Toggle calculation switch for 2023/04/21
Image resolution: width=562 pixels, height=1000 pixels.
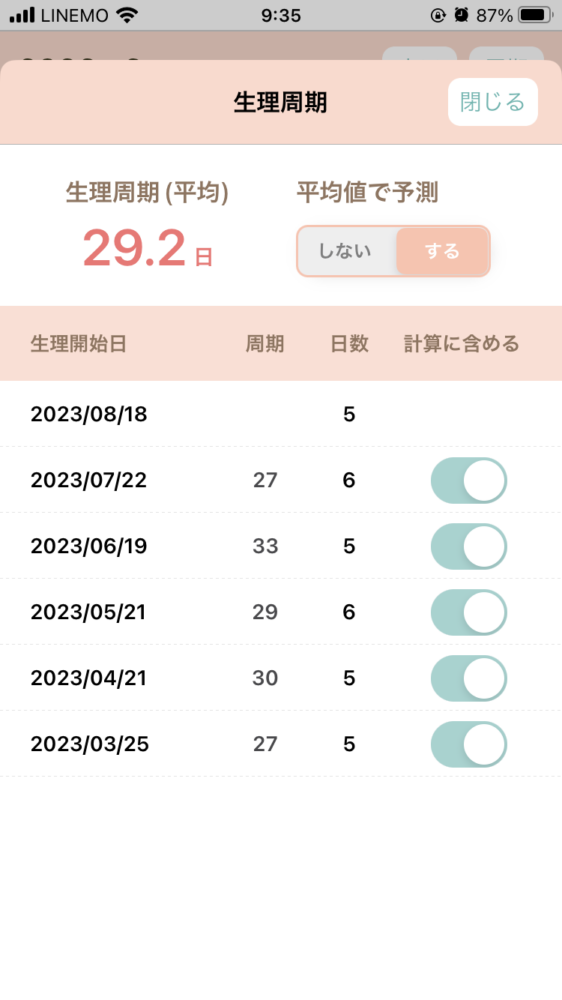(x=469, y=678)
